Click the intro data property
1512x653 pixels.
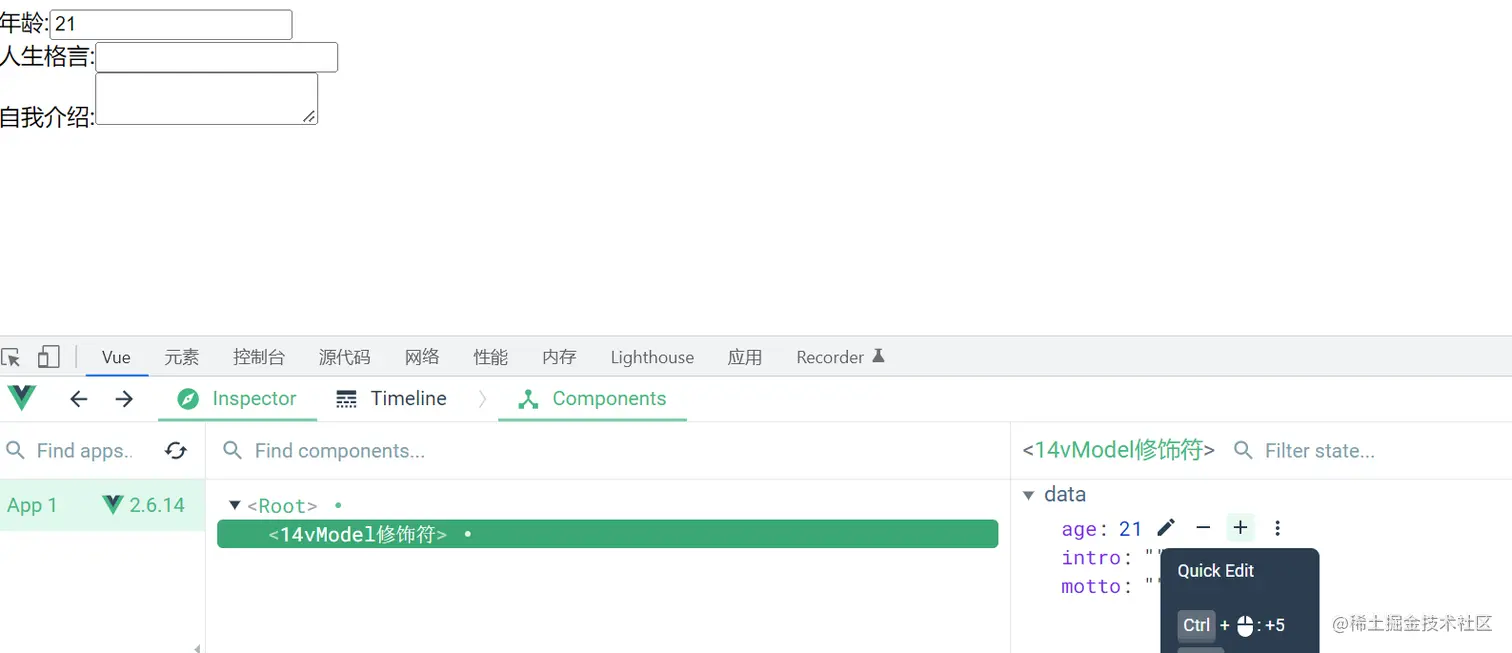1091,557
